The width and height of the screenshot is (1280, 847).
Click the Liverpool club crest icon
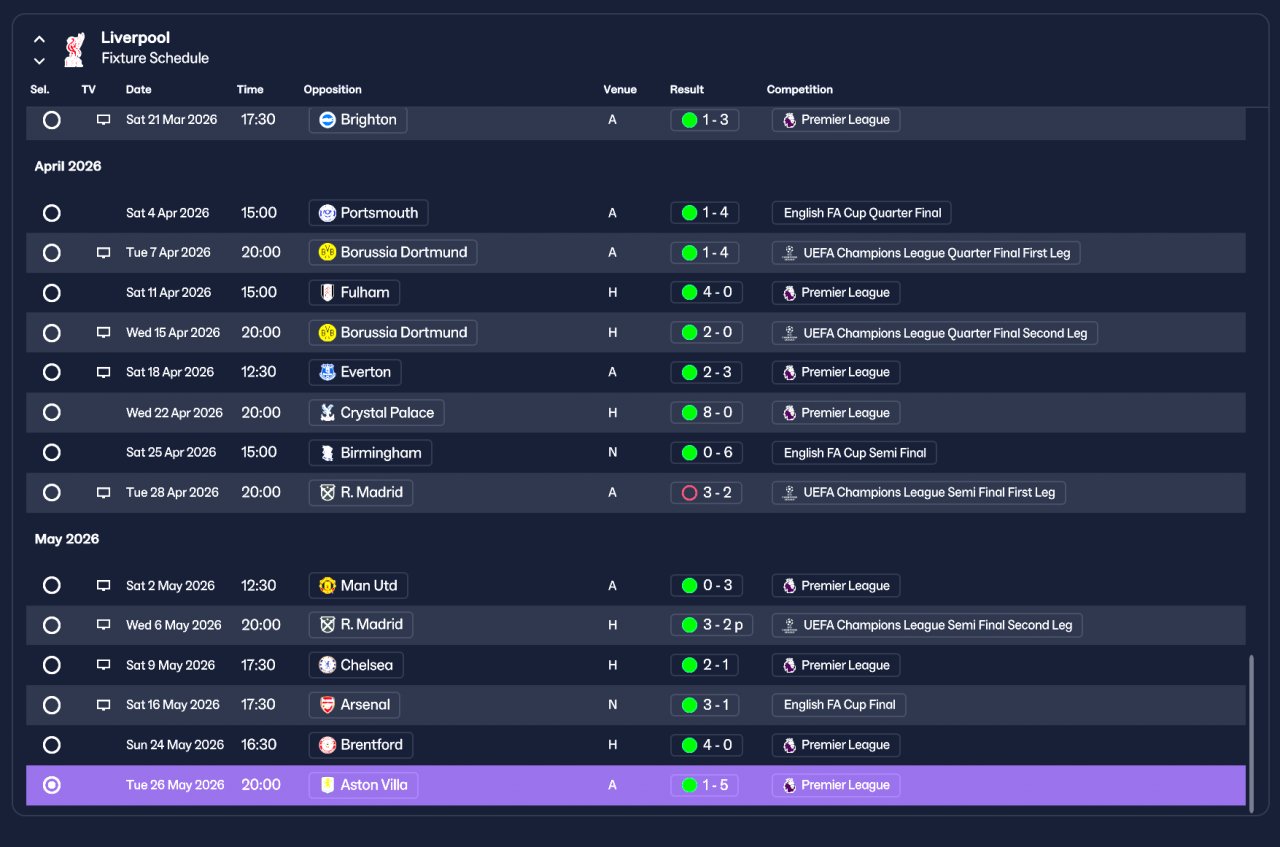point(74,49)
